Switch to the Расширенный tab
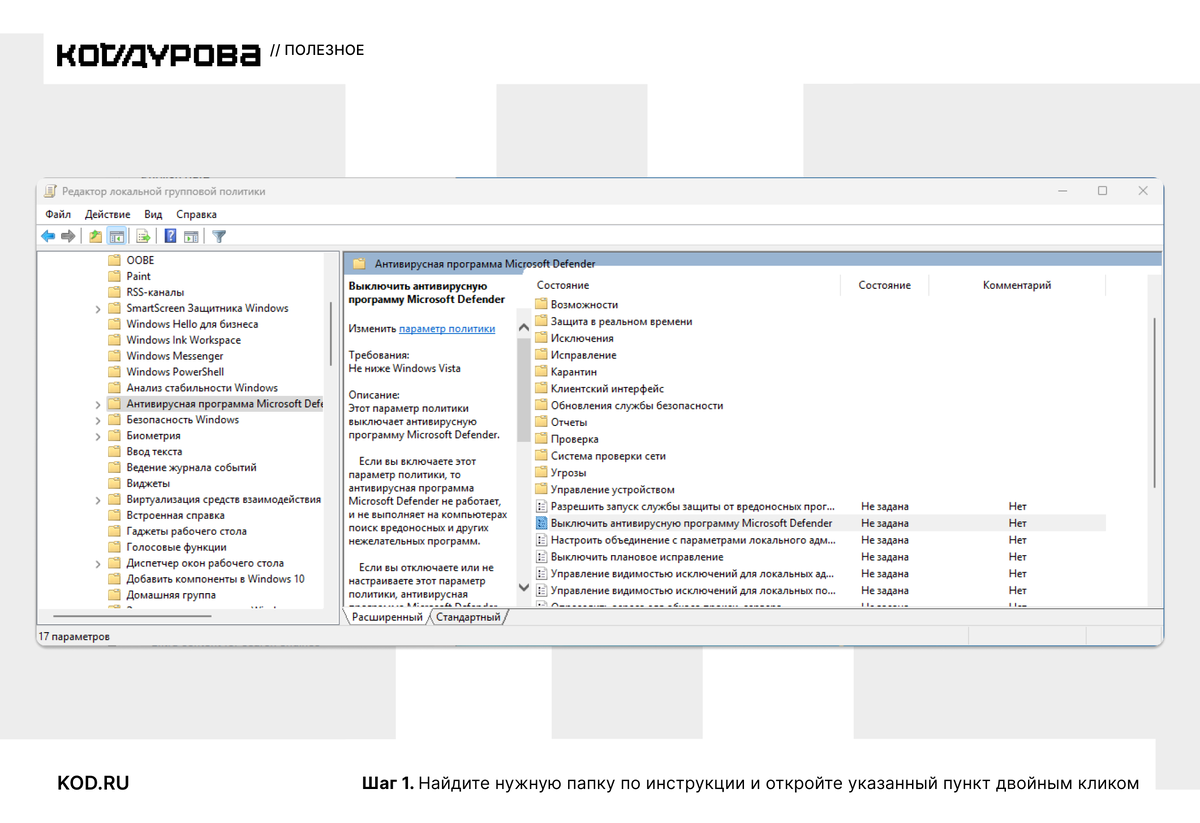This screenshot has width=1200, height=823. pyautogui.click(x=387, y=617)
